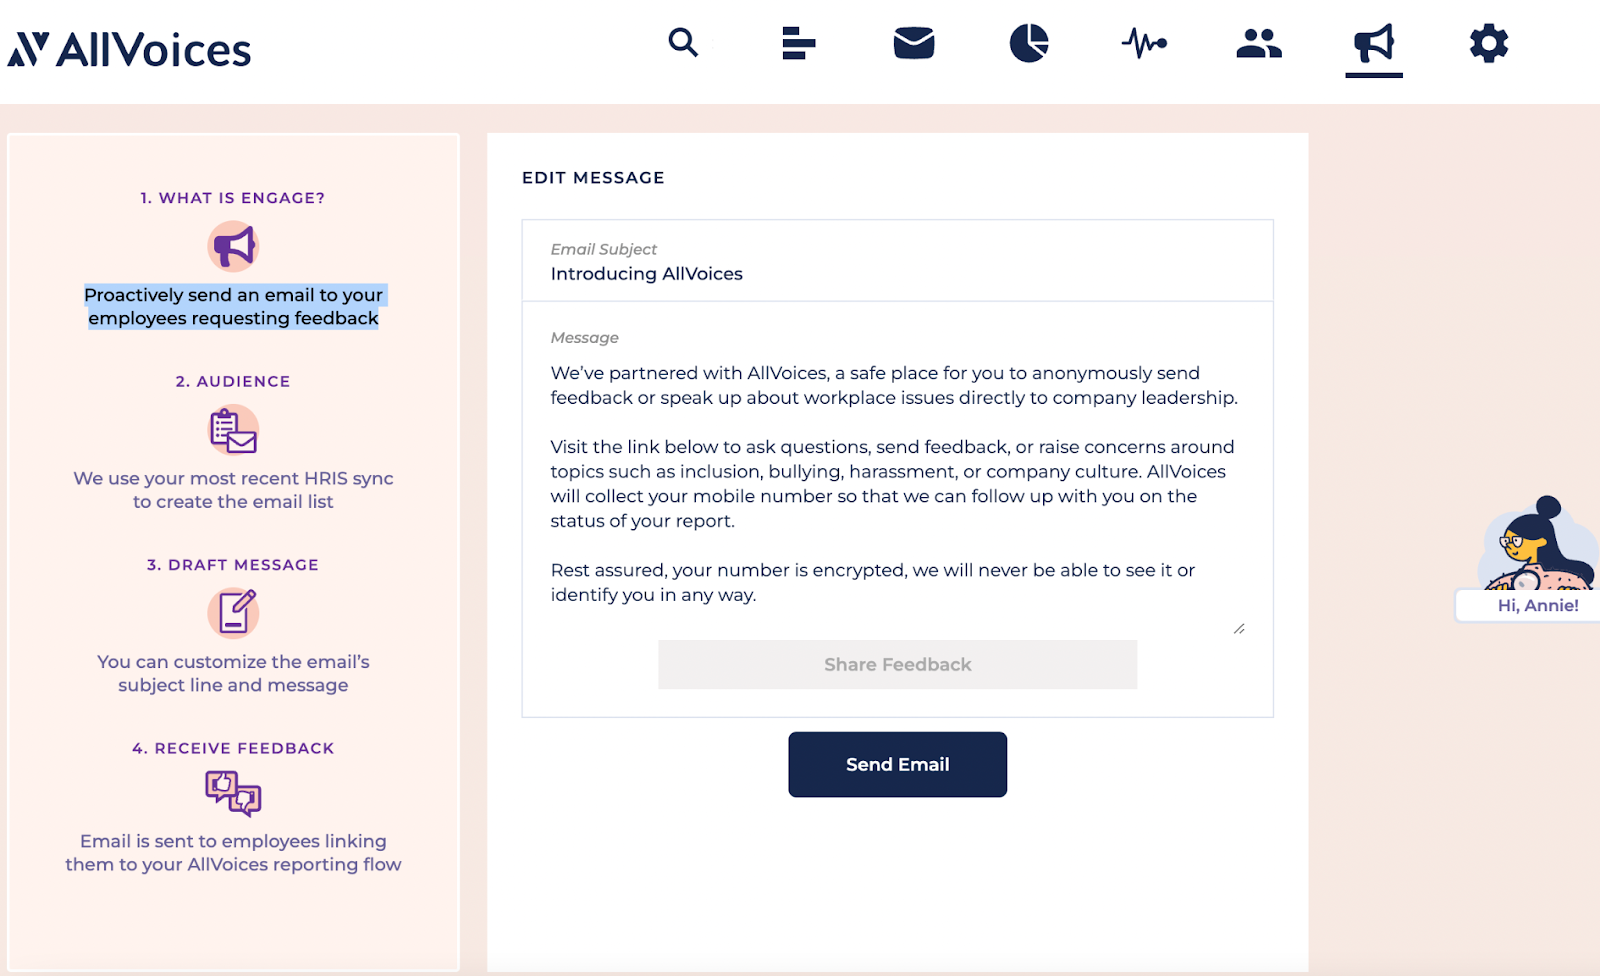Click the megaphone icon under What Is Engage
Image resolution: width=1600 pixels, height=976 pixels.
click(x=233, y=246)
